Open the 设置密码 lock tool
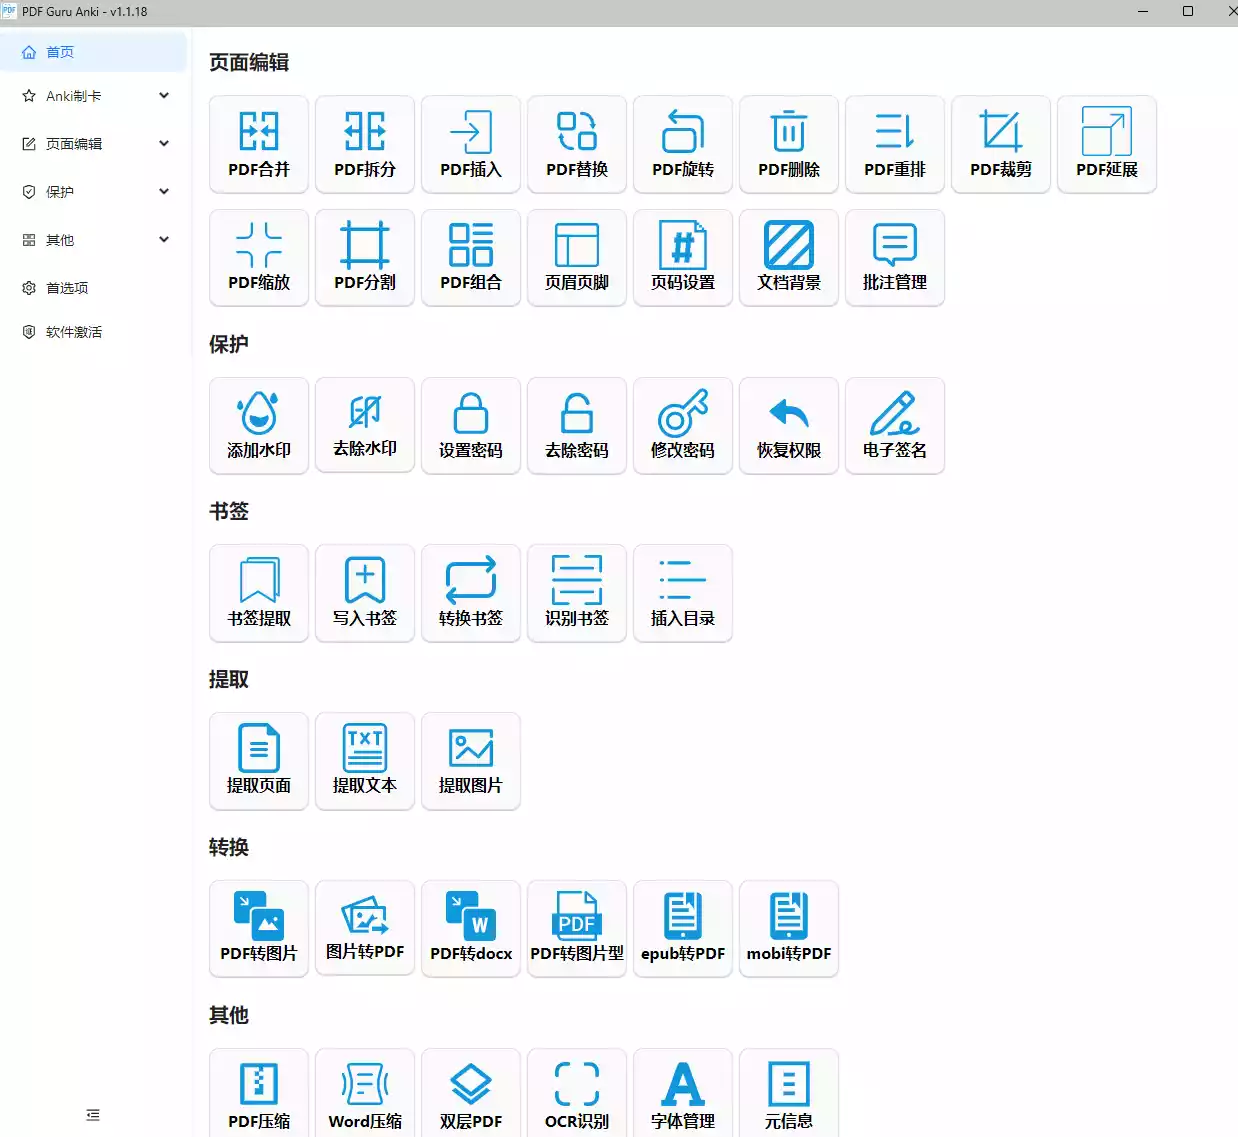The image size is (1238, 1137). tap(471, 425)
